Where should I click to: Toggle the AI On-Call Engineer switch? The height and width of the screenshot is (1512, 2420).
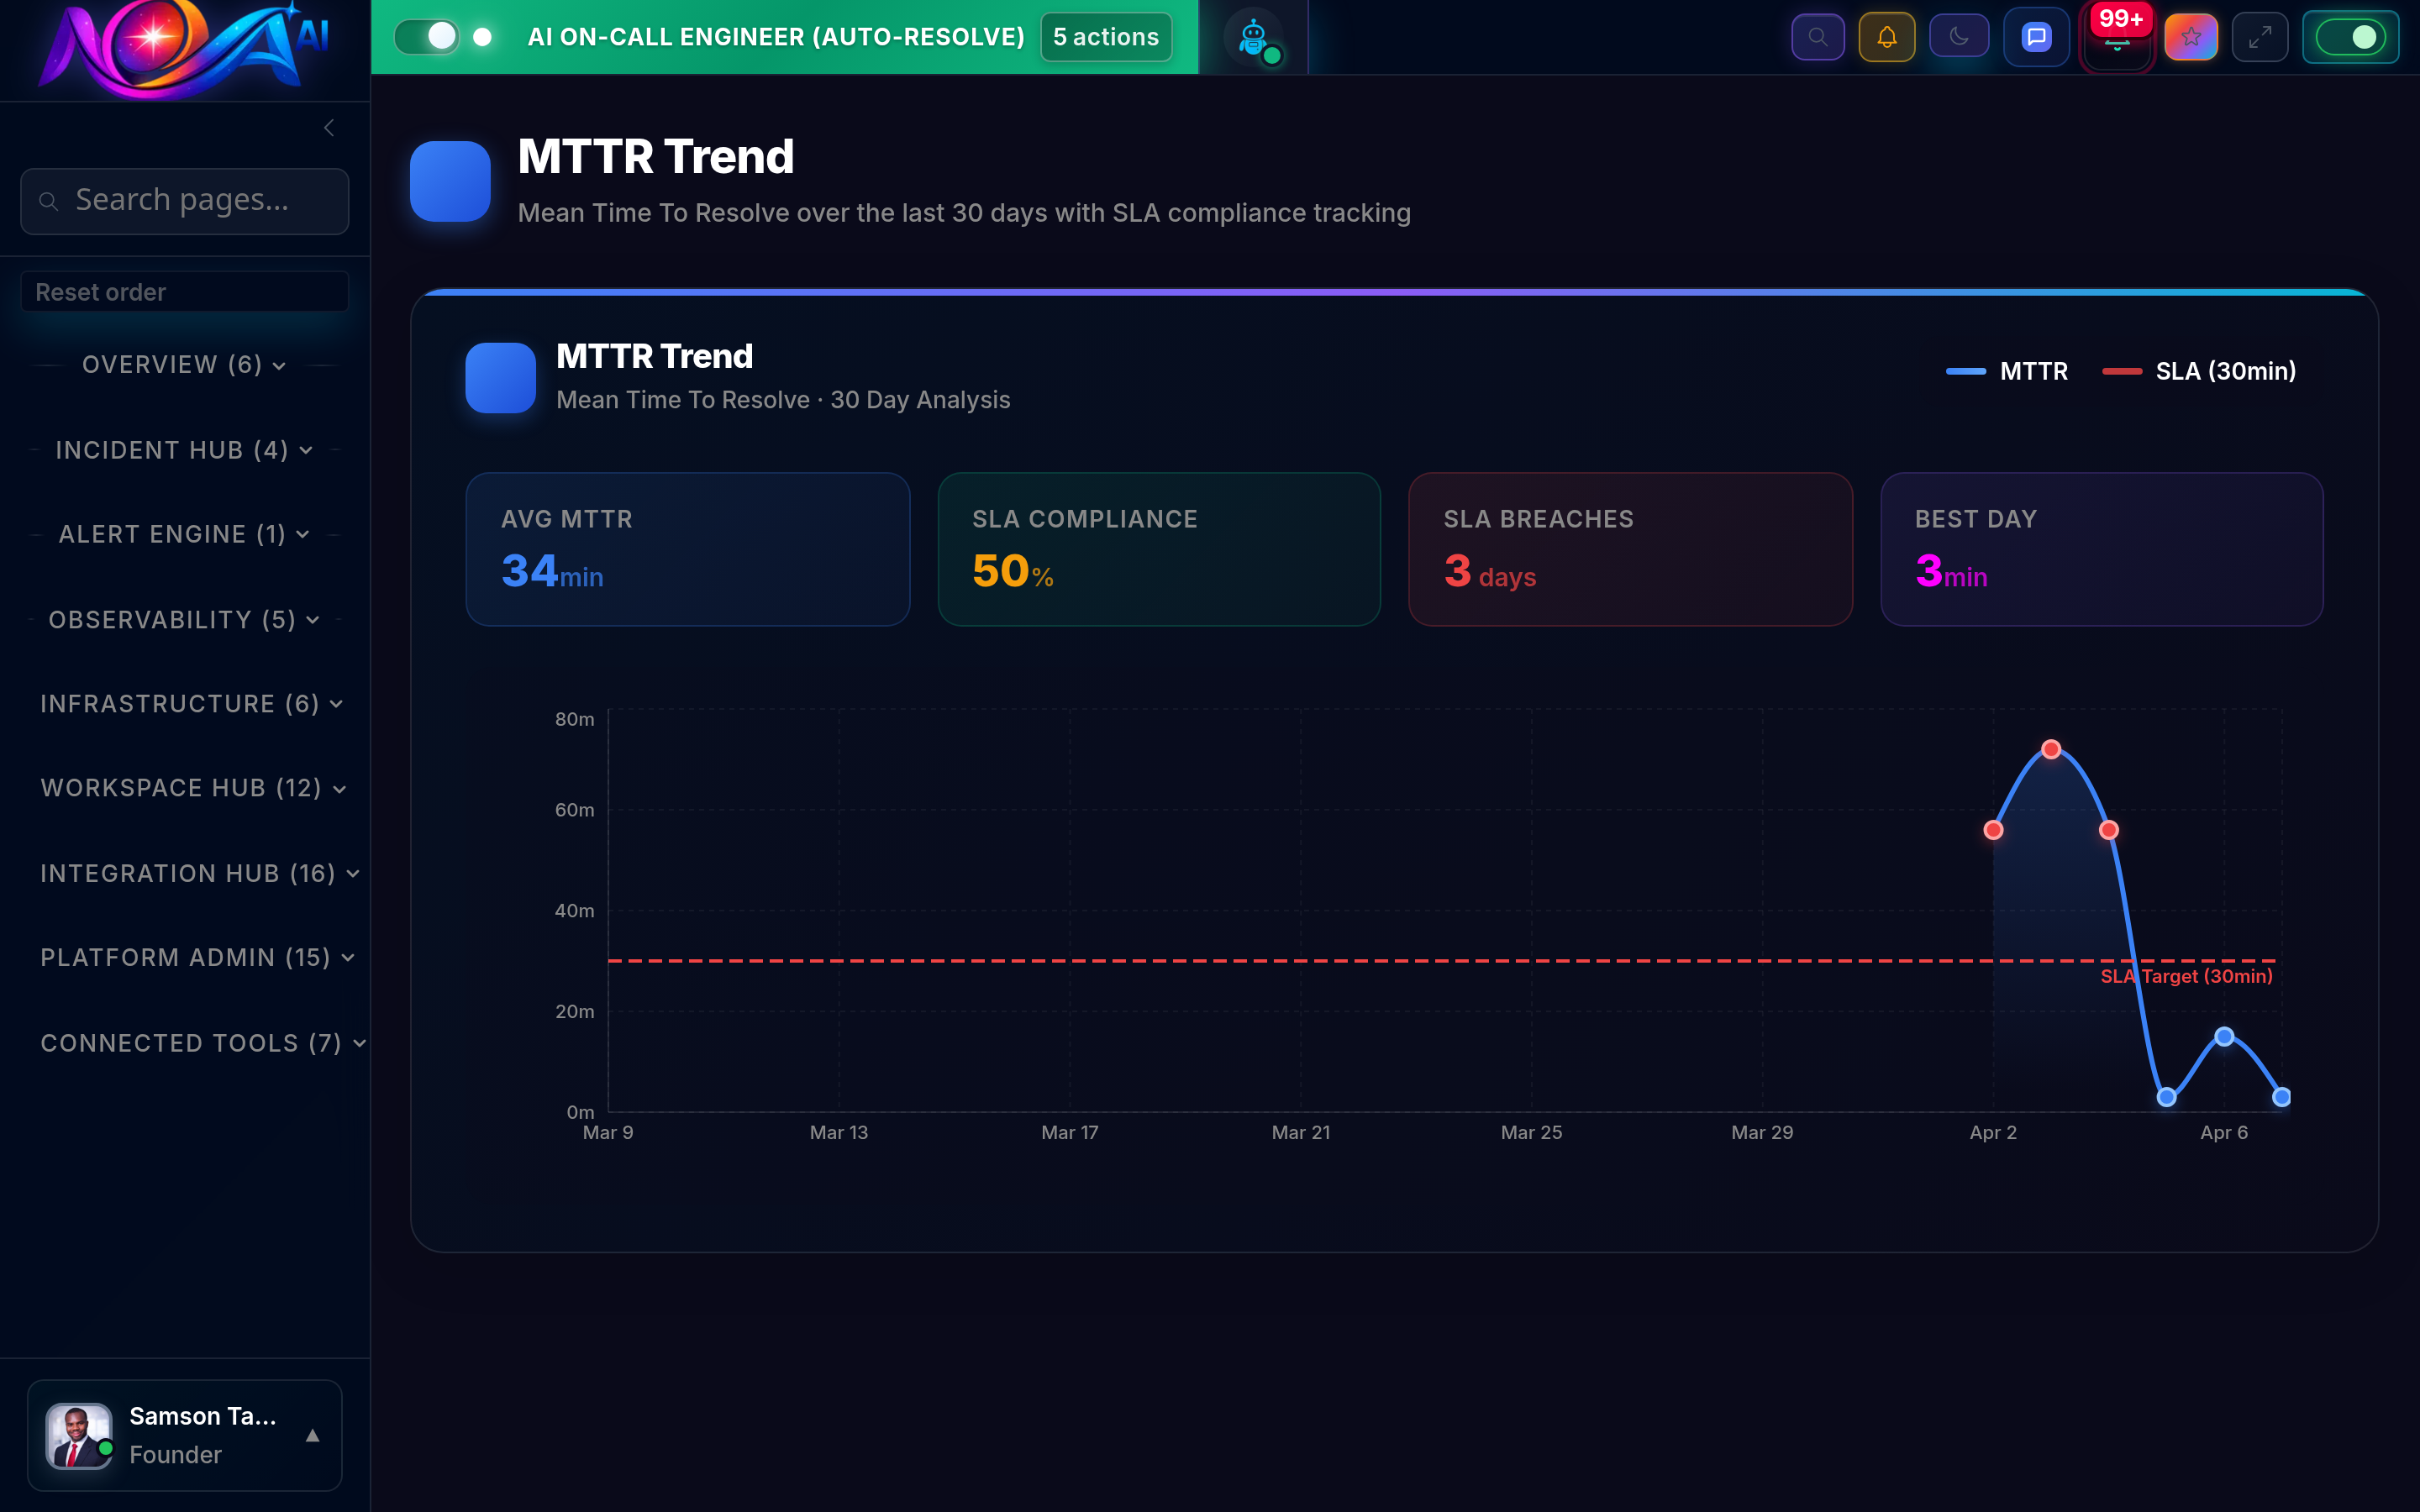(x=428, y=36)
